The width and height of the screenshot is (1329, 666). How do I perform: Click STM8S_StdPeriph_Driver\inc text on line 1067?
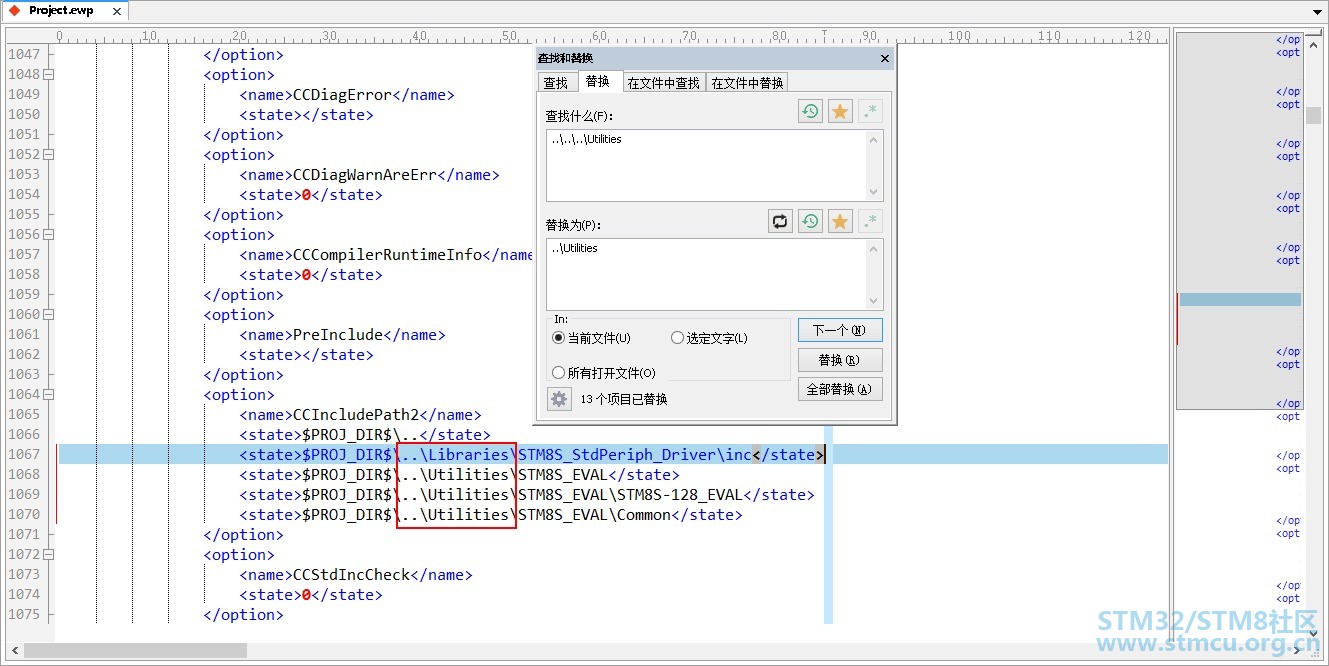[x=634, y=455]
